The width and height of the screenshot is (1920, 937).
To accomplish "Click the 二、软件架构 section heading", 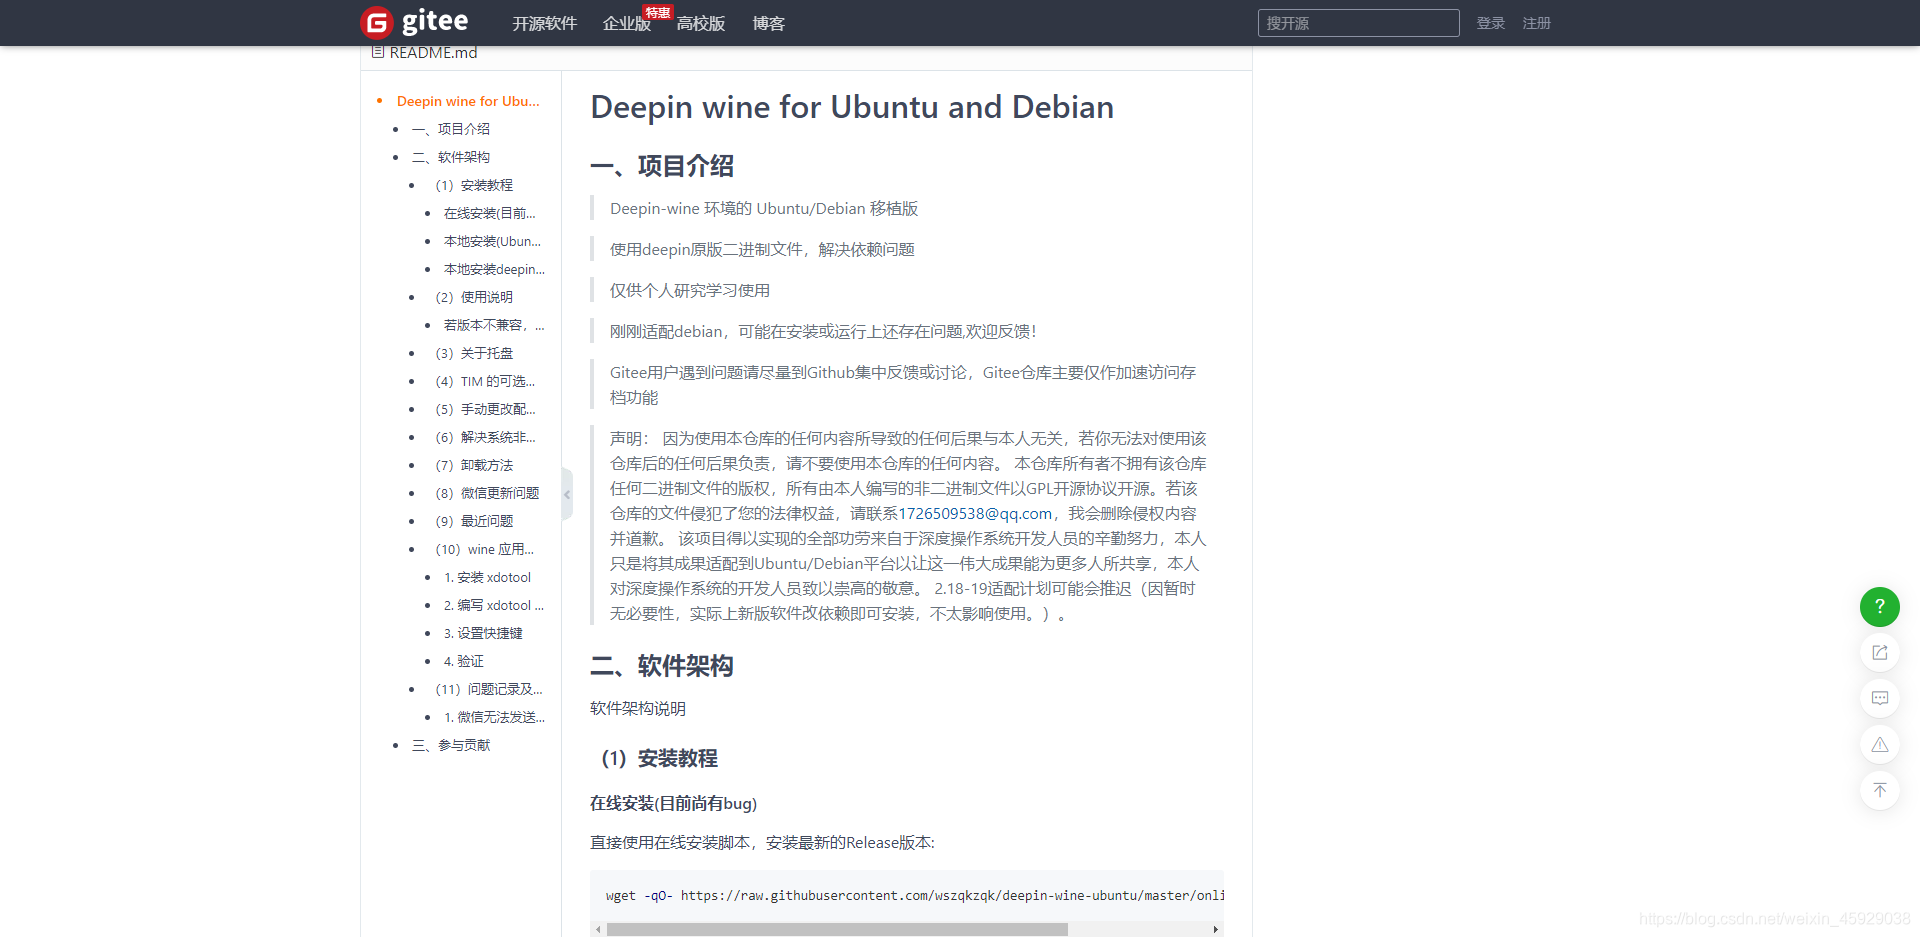I will tap(662, 666).
